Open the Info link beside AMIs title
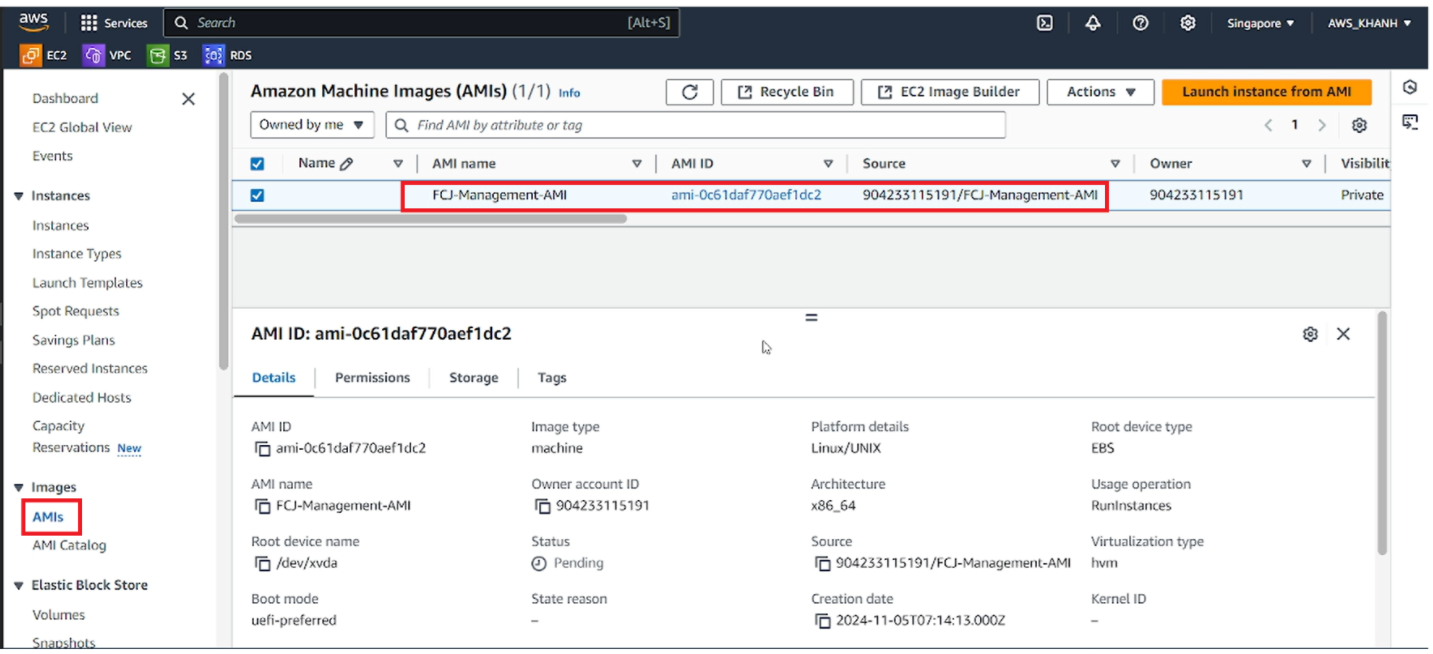The image size is (1433, 654). click(x=569, y=93)
